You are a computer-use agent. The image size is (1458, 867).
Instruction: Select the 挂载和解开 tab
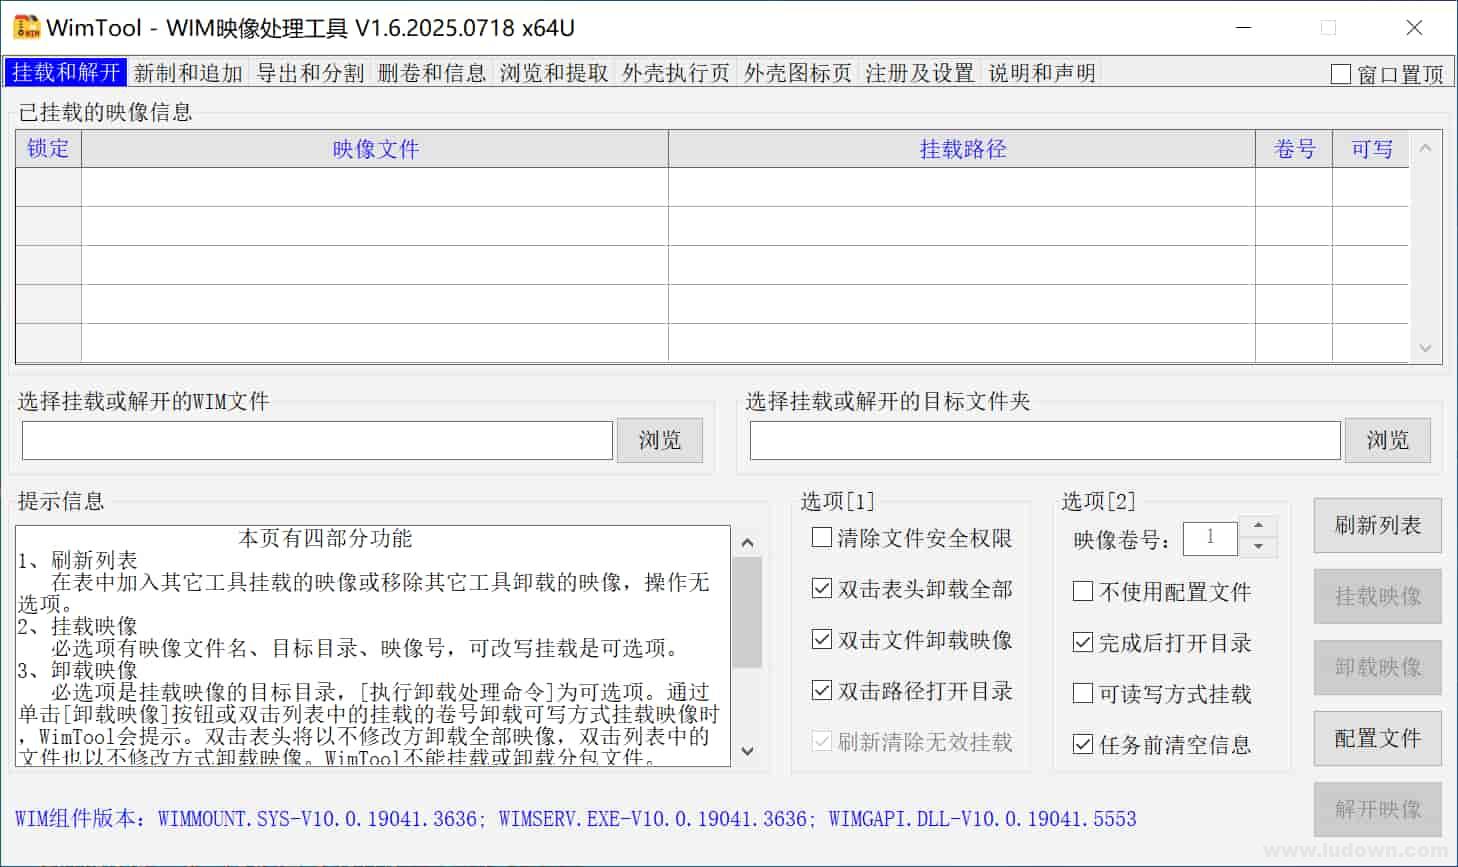(x=66, y=73)
